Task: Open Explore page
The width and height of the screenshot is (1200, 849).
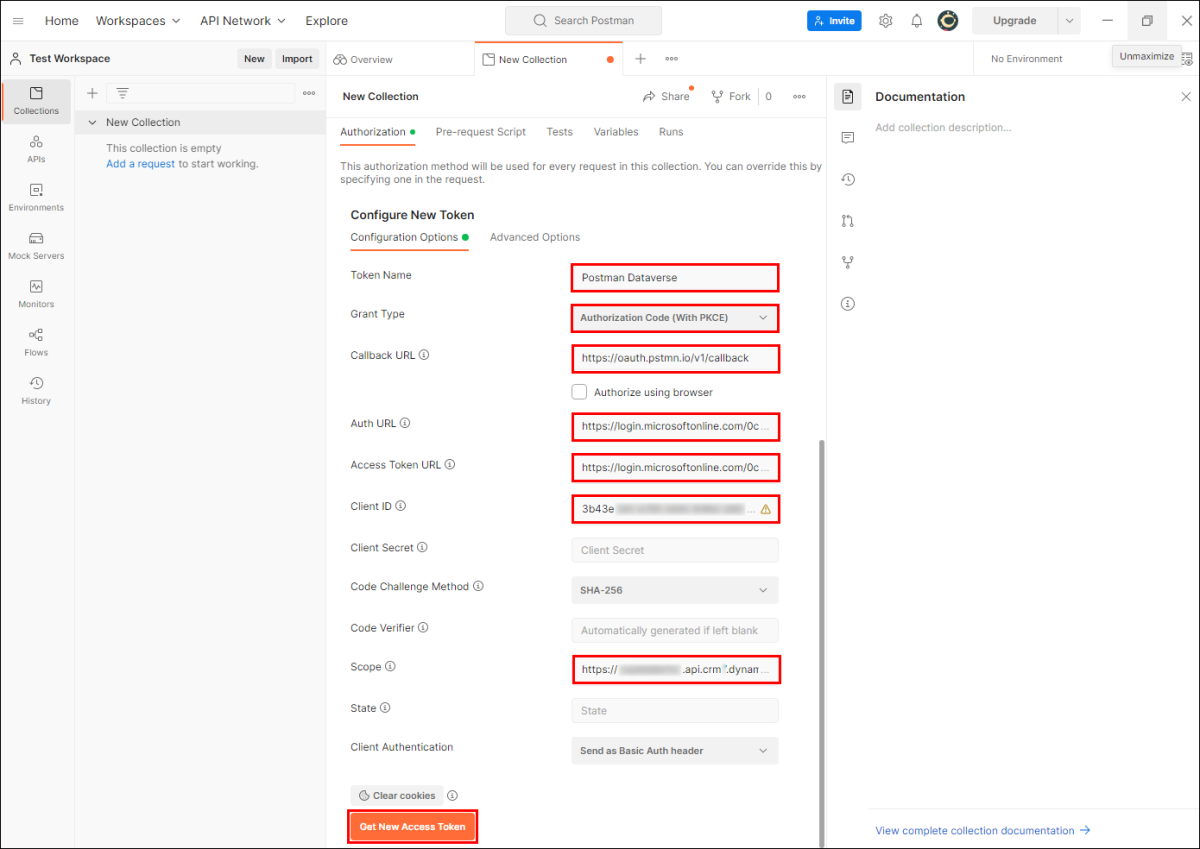Action: (327, 21)
